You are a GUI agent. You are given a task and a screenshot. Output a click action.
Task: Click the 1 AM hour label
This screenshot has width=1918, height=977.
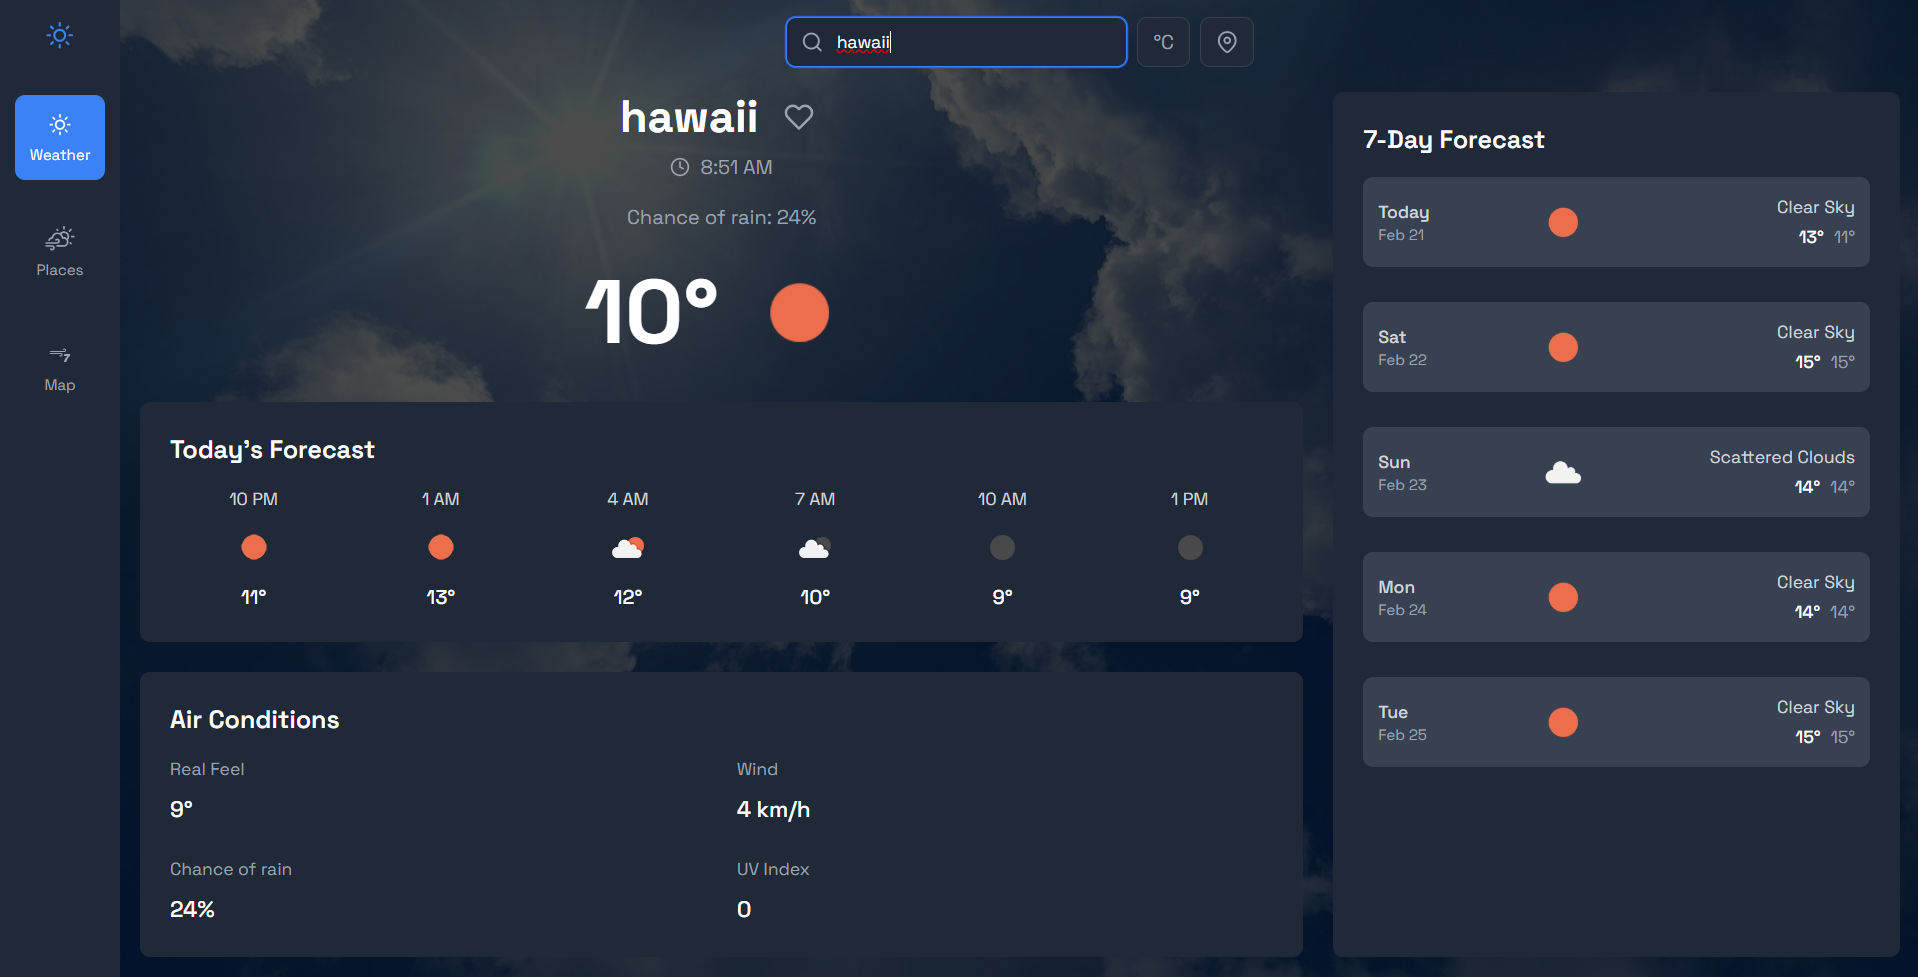coord(441,499)
